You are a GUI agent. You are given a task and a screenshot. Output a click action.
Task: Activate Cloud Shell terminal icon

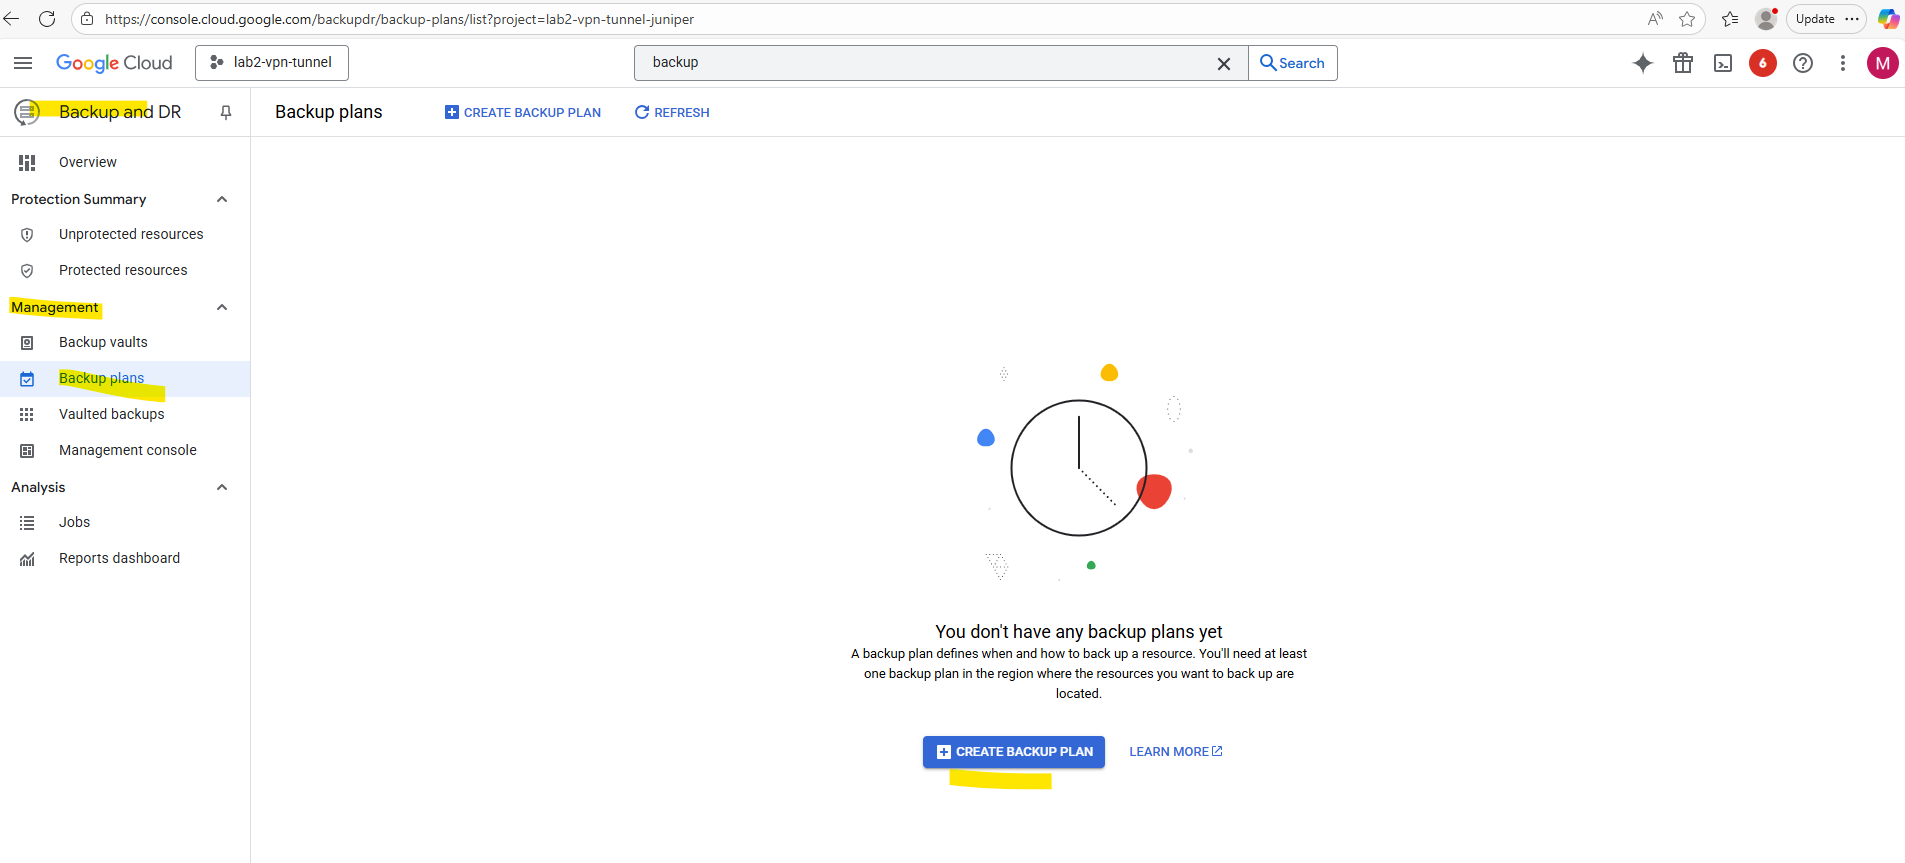(x=1723, y=63)
